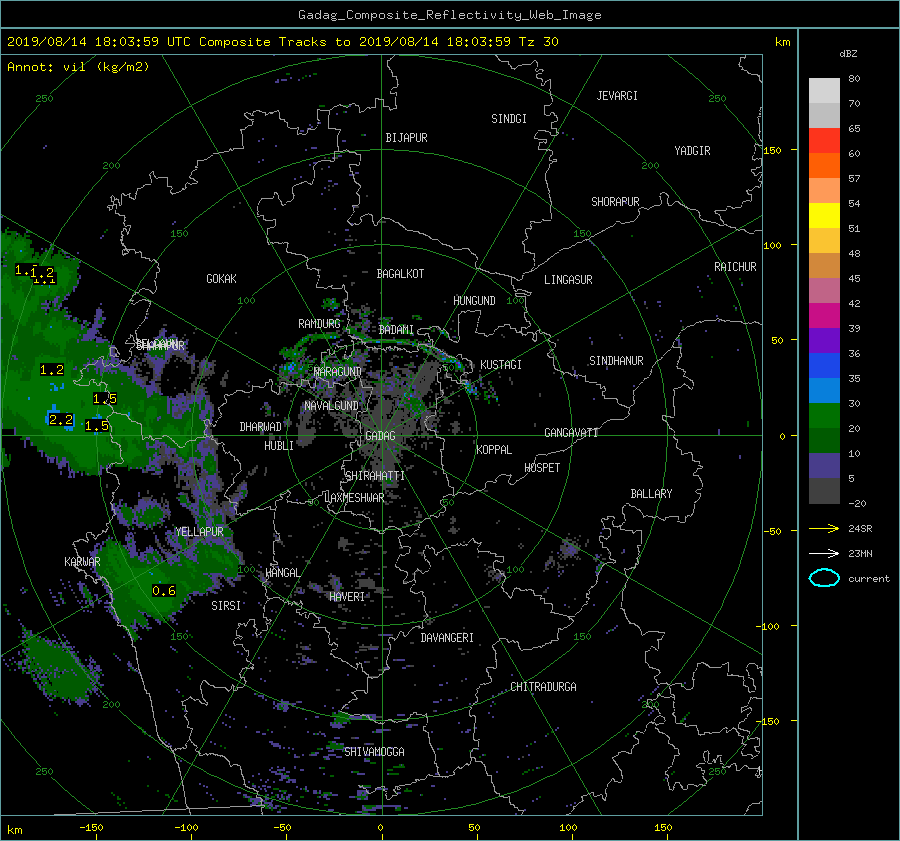This screenshot has height=841, width=900.
Task: Click the GOKAK city label
Action: pyautogui.click(x=221, y=278)
